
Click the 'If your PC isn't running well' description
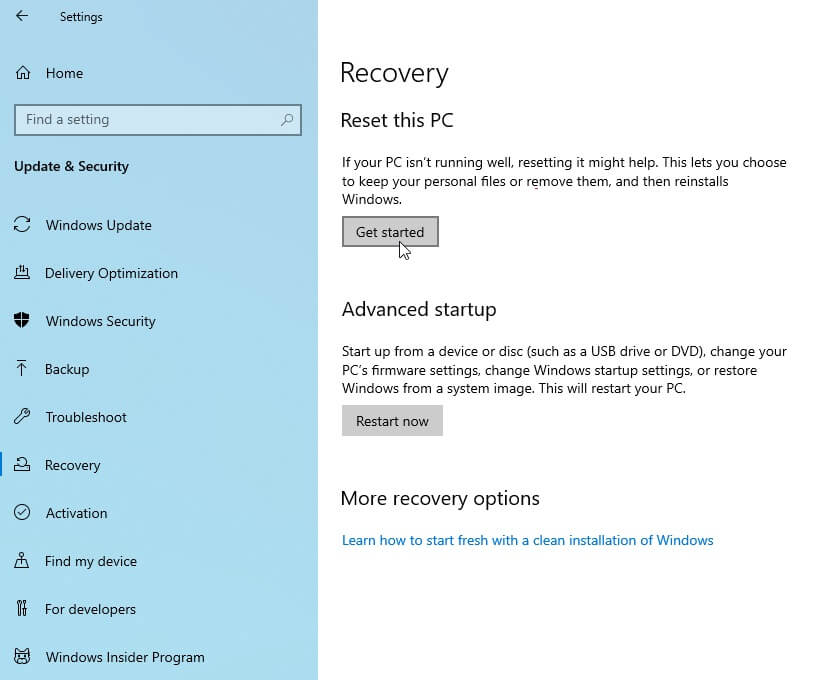click(x=564, y=181)
